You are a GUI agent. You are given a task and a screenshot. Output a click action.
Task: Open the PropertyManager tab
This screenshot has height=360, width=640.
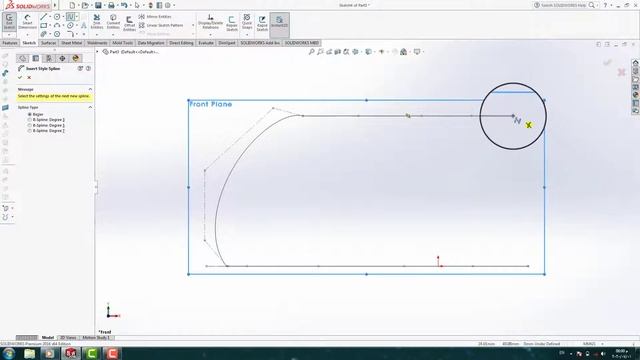point(36,58)
